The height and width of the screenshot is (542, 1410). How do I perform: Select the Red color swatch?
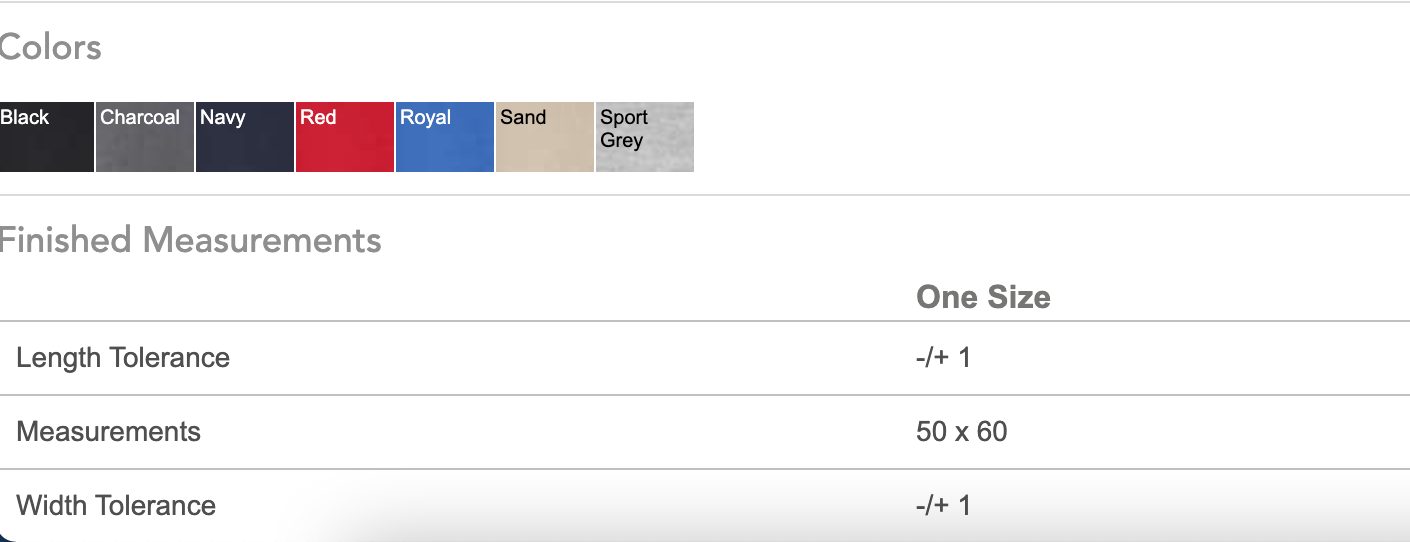[345, 137]
